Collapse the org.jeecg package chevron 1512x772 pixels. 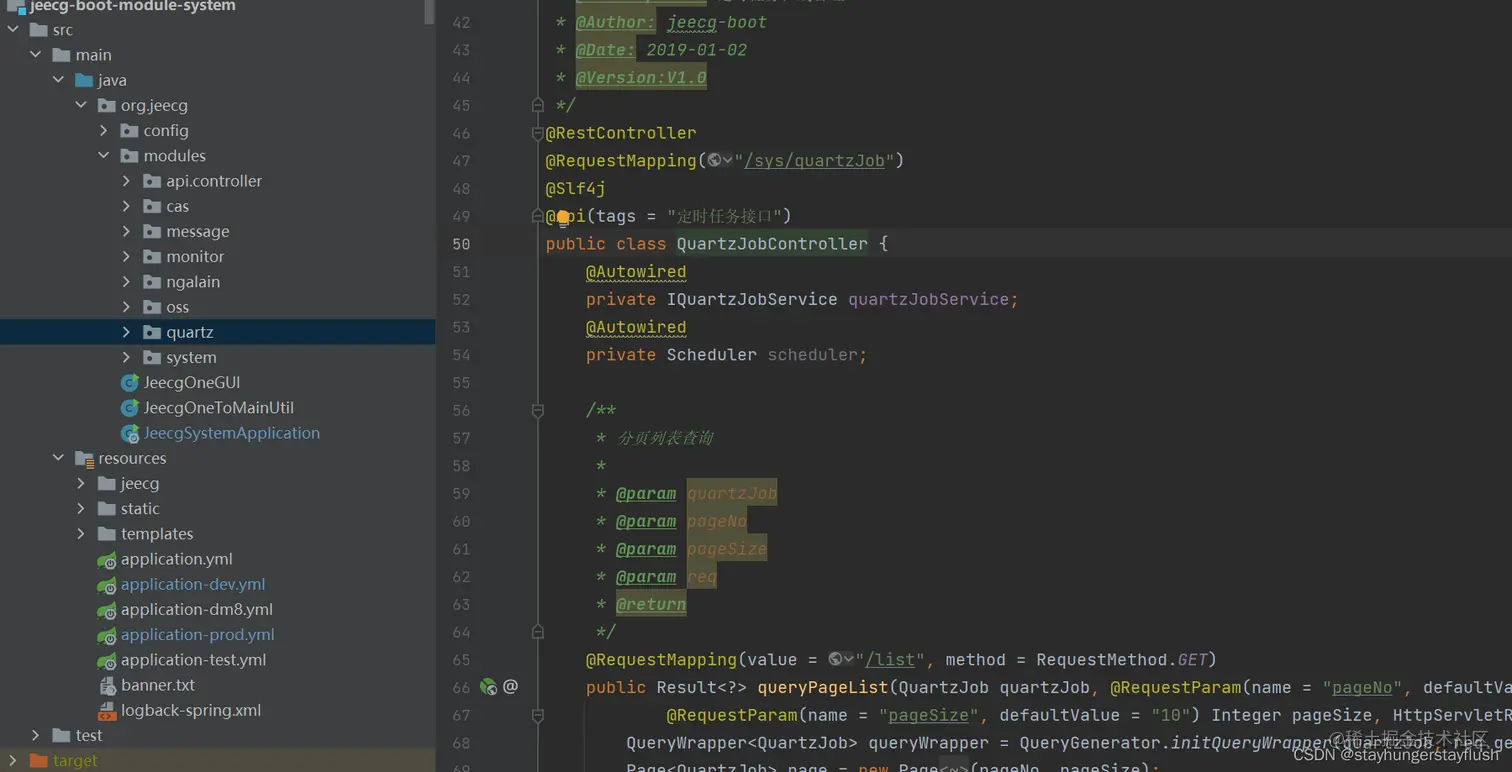tap(81, 105)
